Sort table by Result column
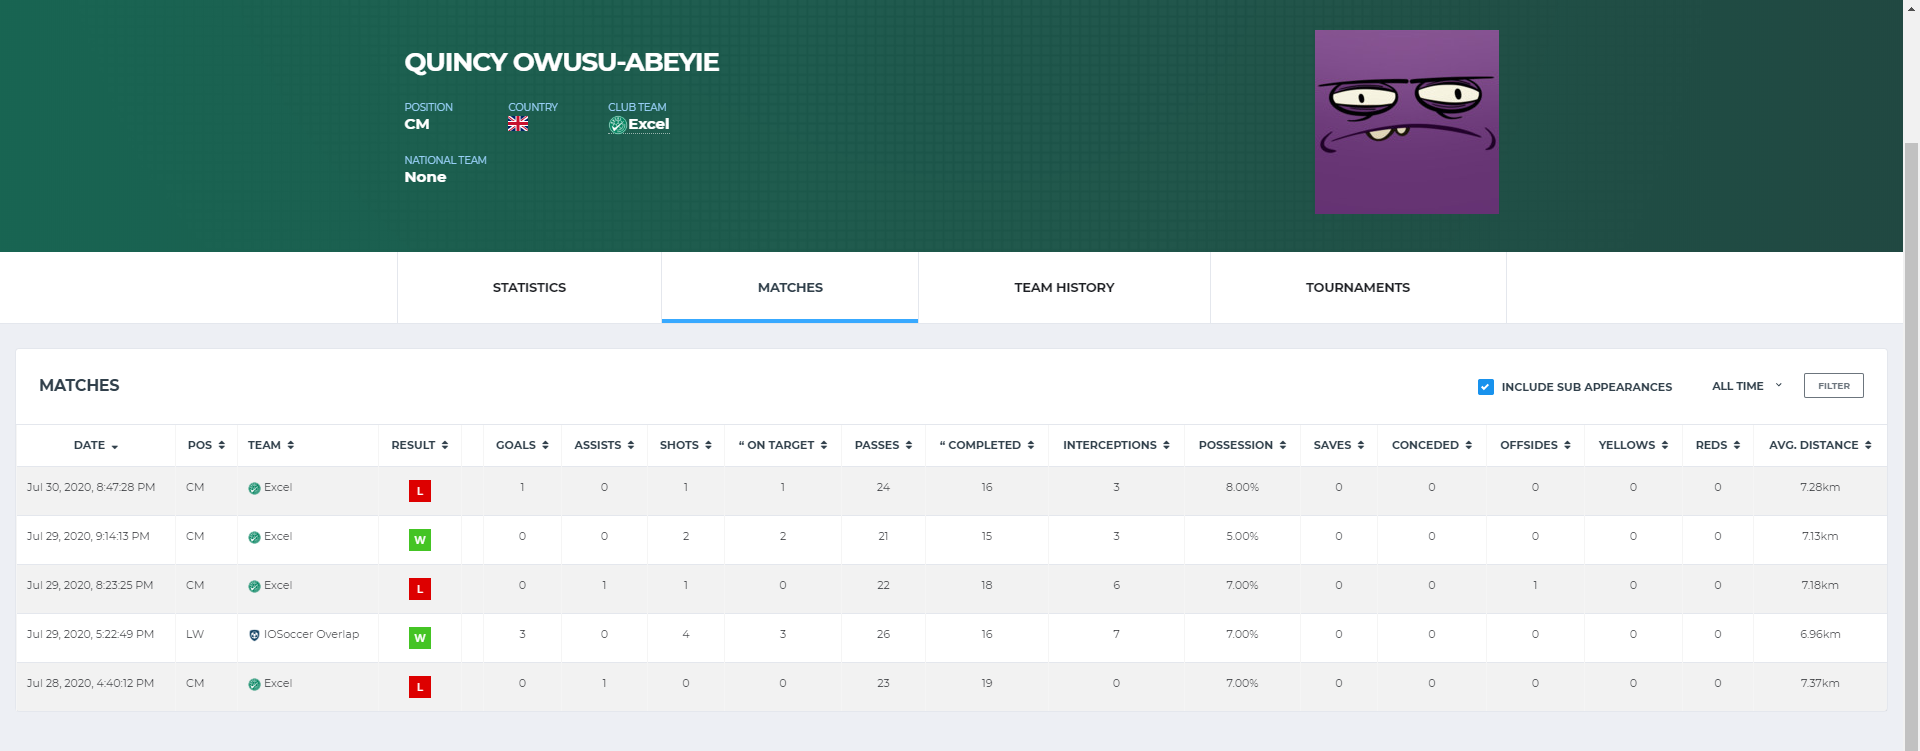This screenshot has width=1920, height=751. coord(420,445)
